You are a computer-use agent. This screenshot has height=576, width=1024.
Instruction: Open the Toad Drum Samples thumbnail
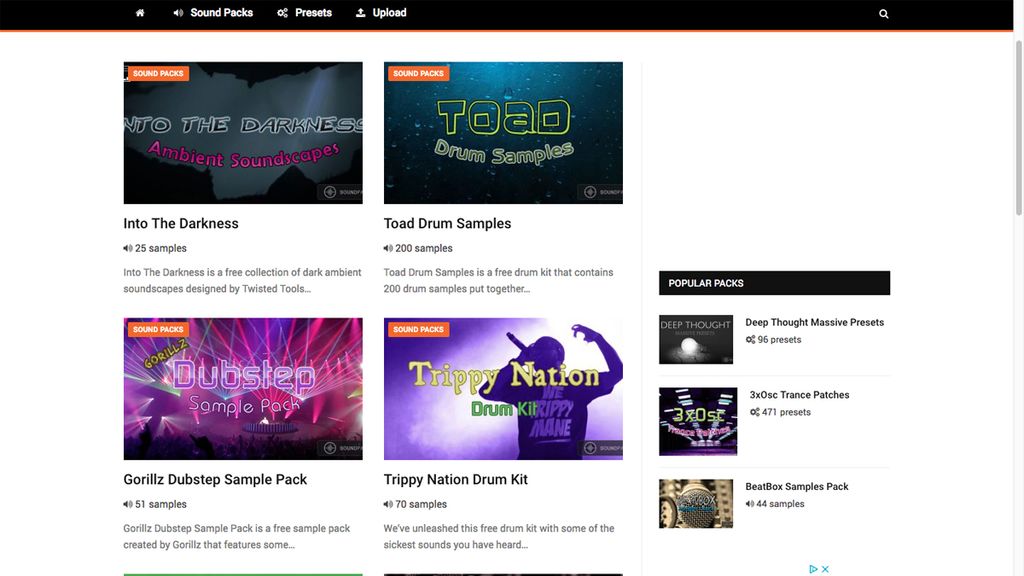tap(503, 131)
